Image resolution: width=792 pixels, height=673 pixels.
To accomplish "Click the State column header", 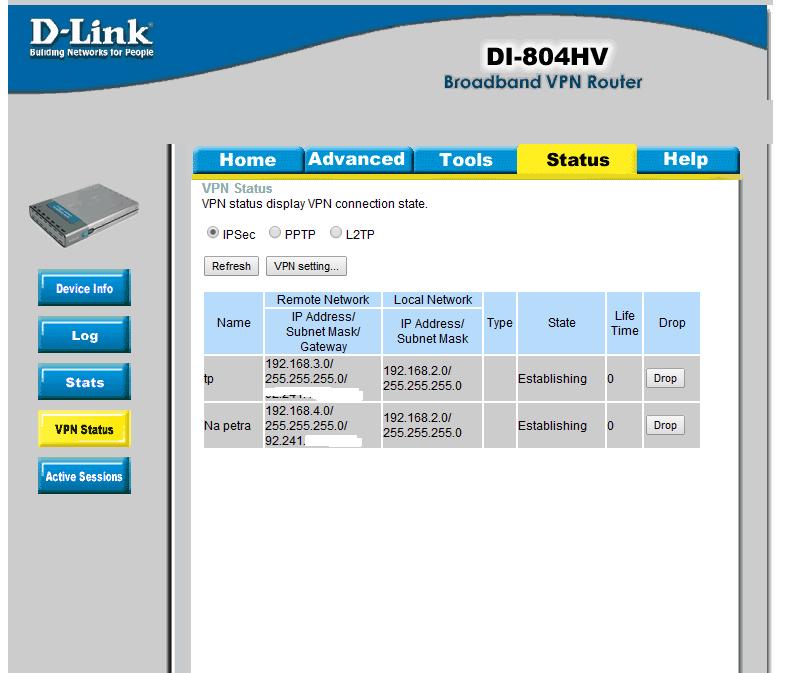I will [x=562, y=323].
